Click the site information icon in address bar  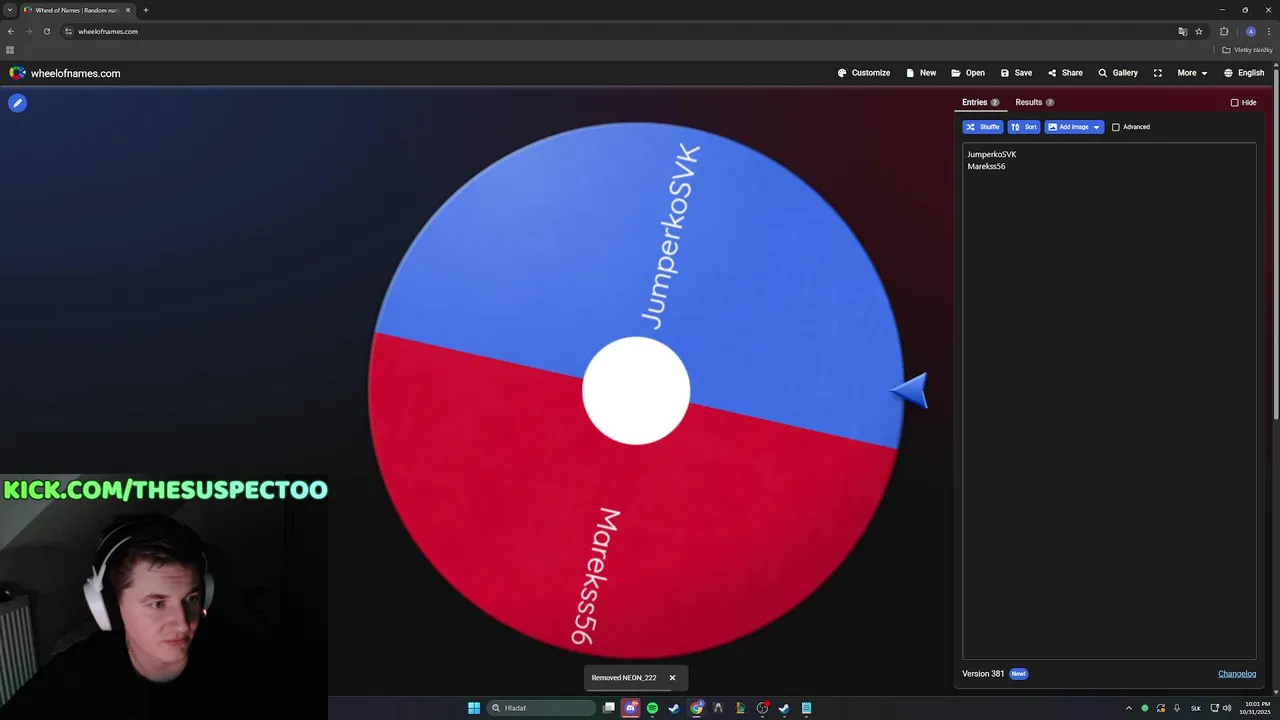(69, 31)
